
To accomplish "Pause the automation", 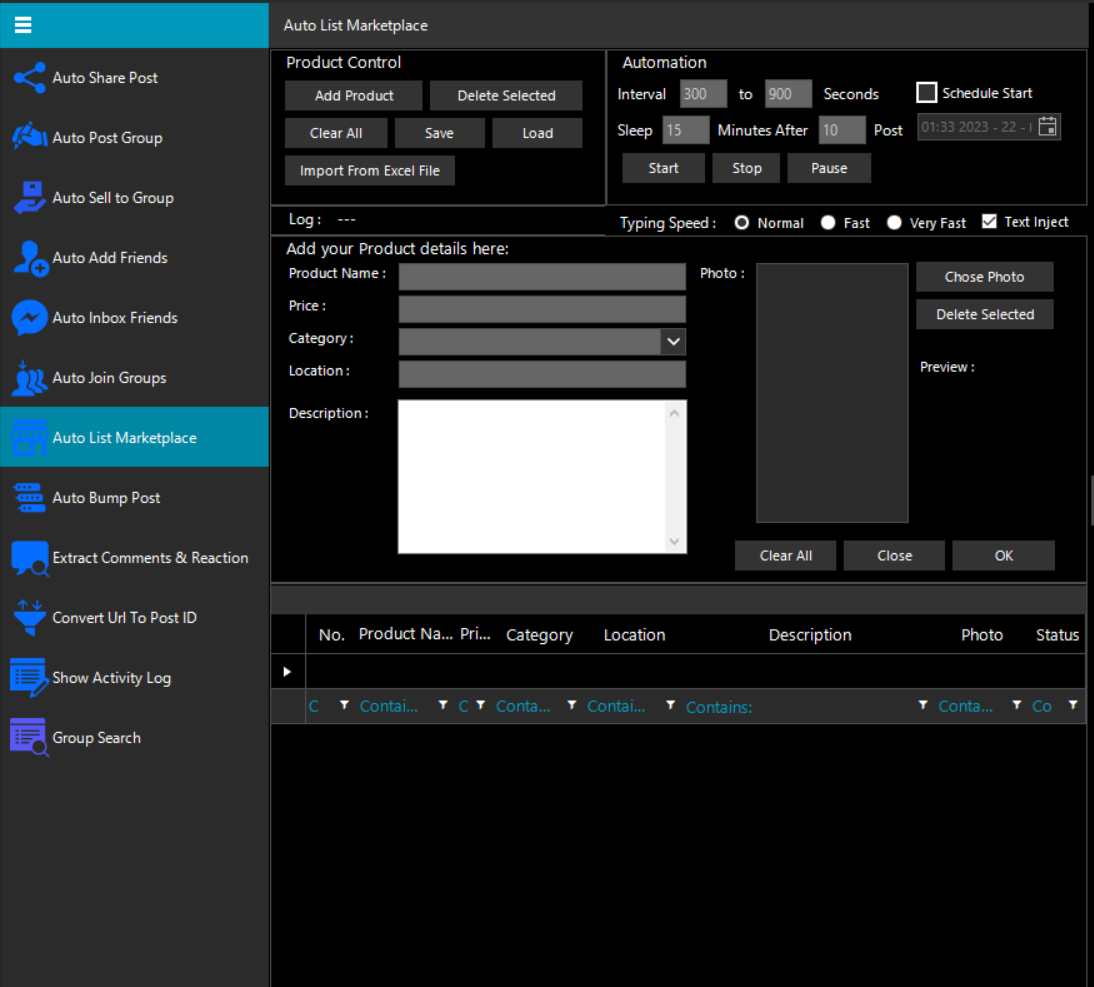I will (830, 168).
